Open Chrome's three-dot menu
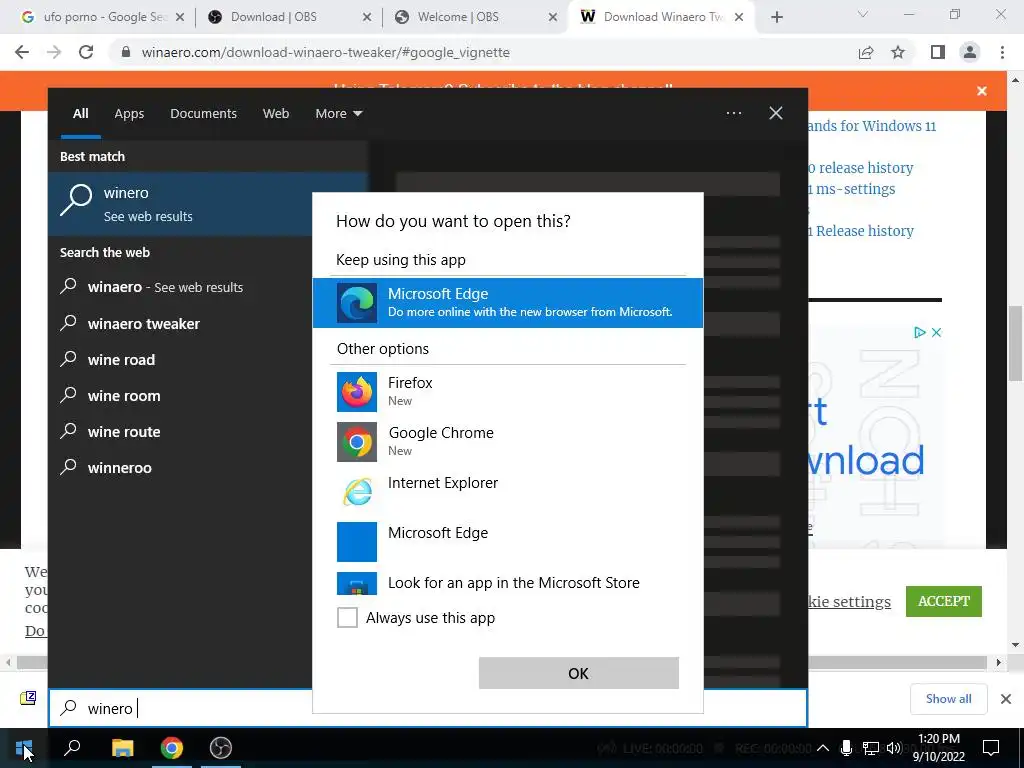This screenshot has width=1024, height=768. pos(1002,52)
